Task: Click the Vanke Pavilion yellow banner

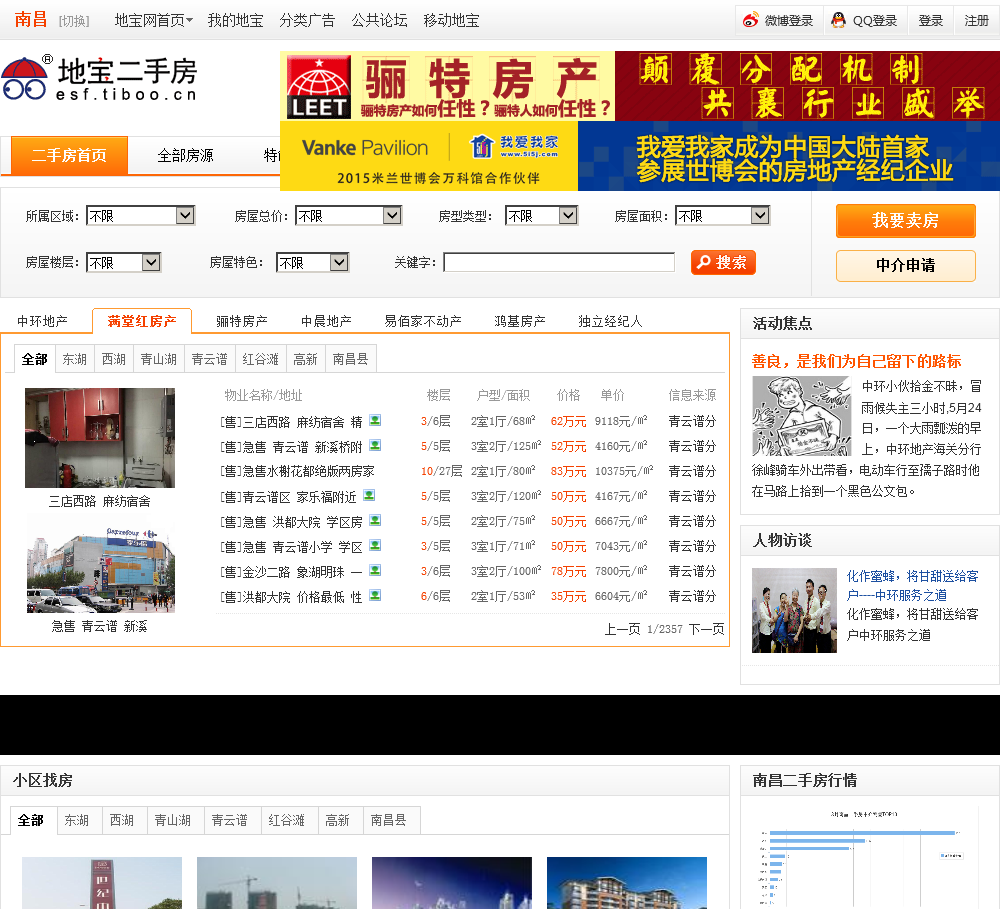Action: tap(429, 156)
